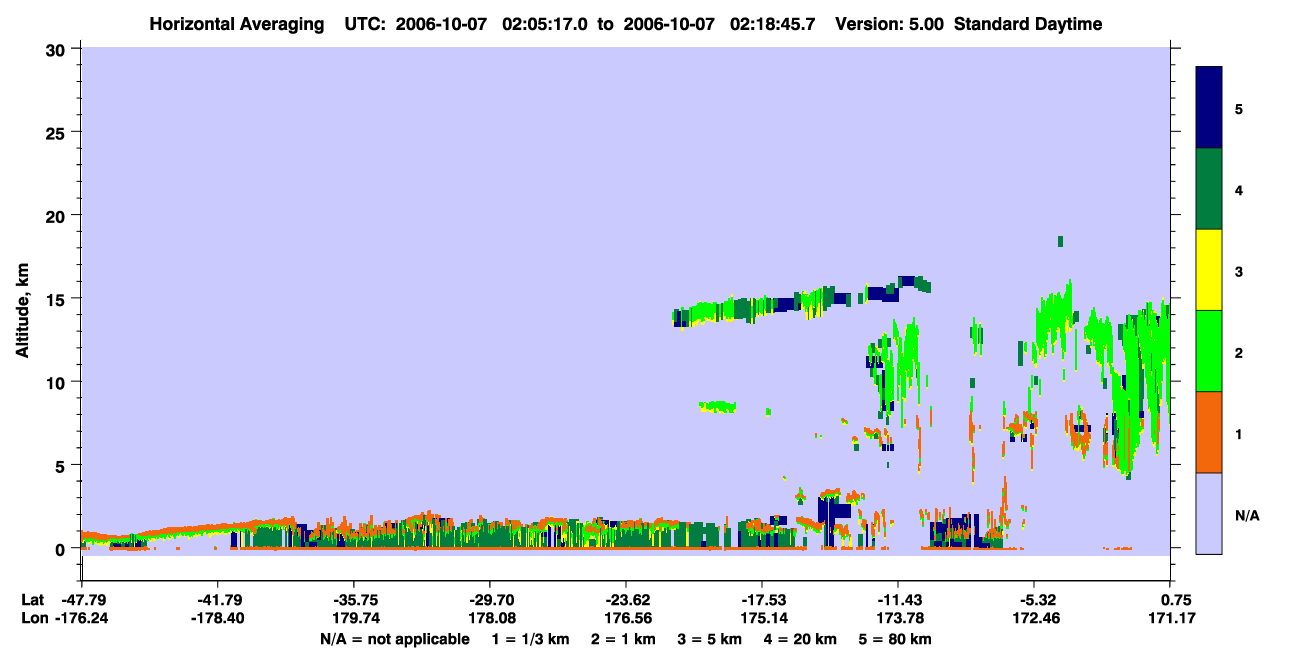Click the 'Standard Daytime' text in the title
This screenshot has height=667, width=1300.
pos(1028,24)
